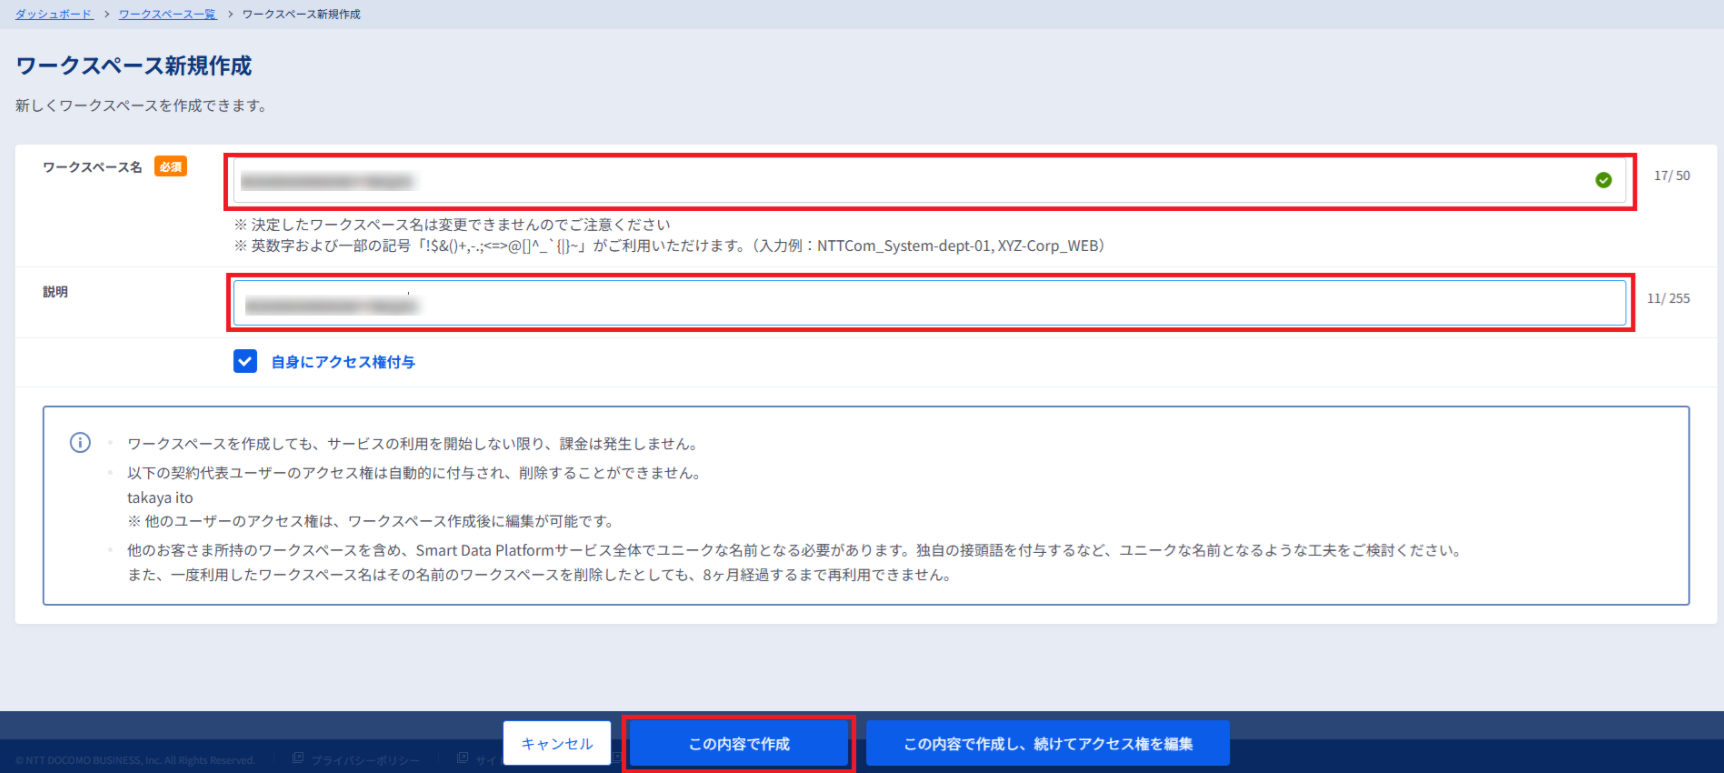Click the orange 必須 required badge
The image size is (1724, 773).
pyautogui.click(x=171, y=167)
